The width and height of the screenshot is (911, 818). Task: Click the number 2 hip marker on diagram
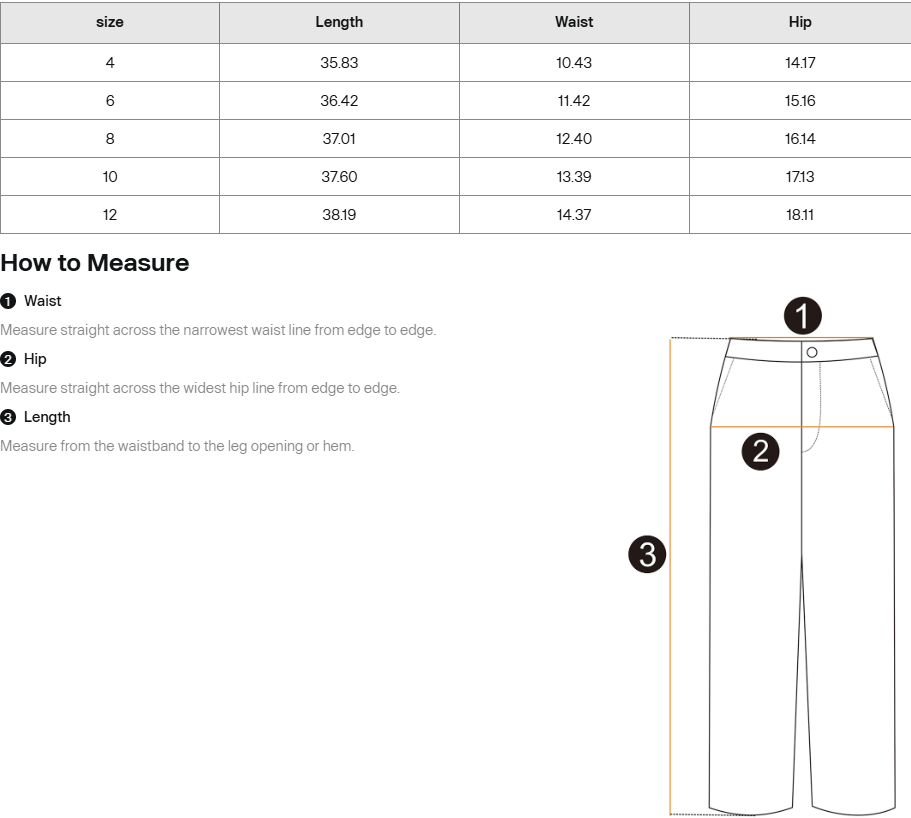[x=761, y=451]
